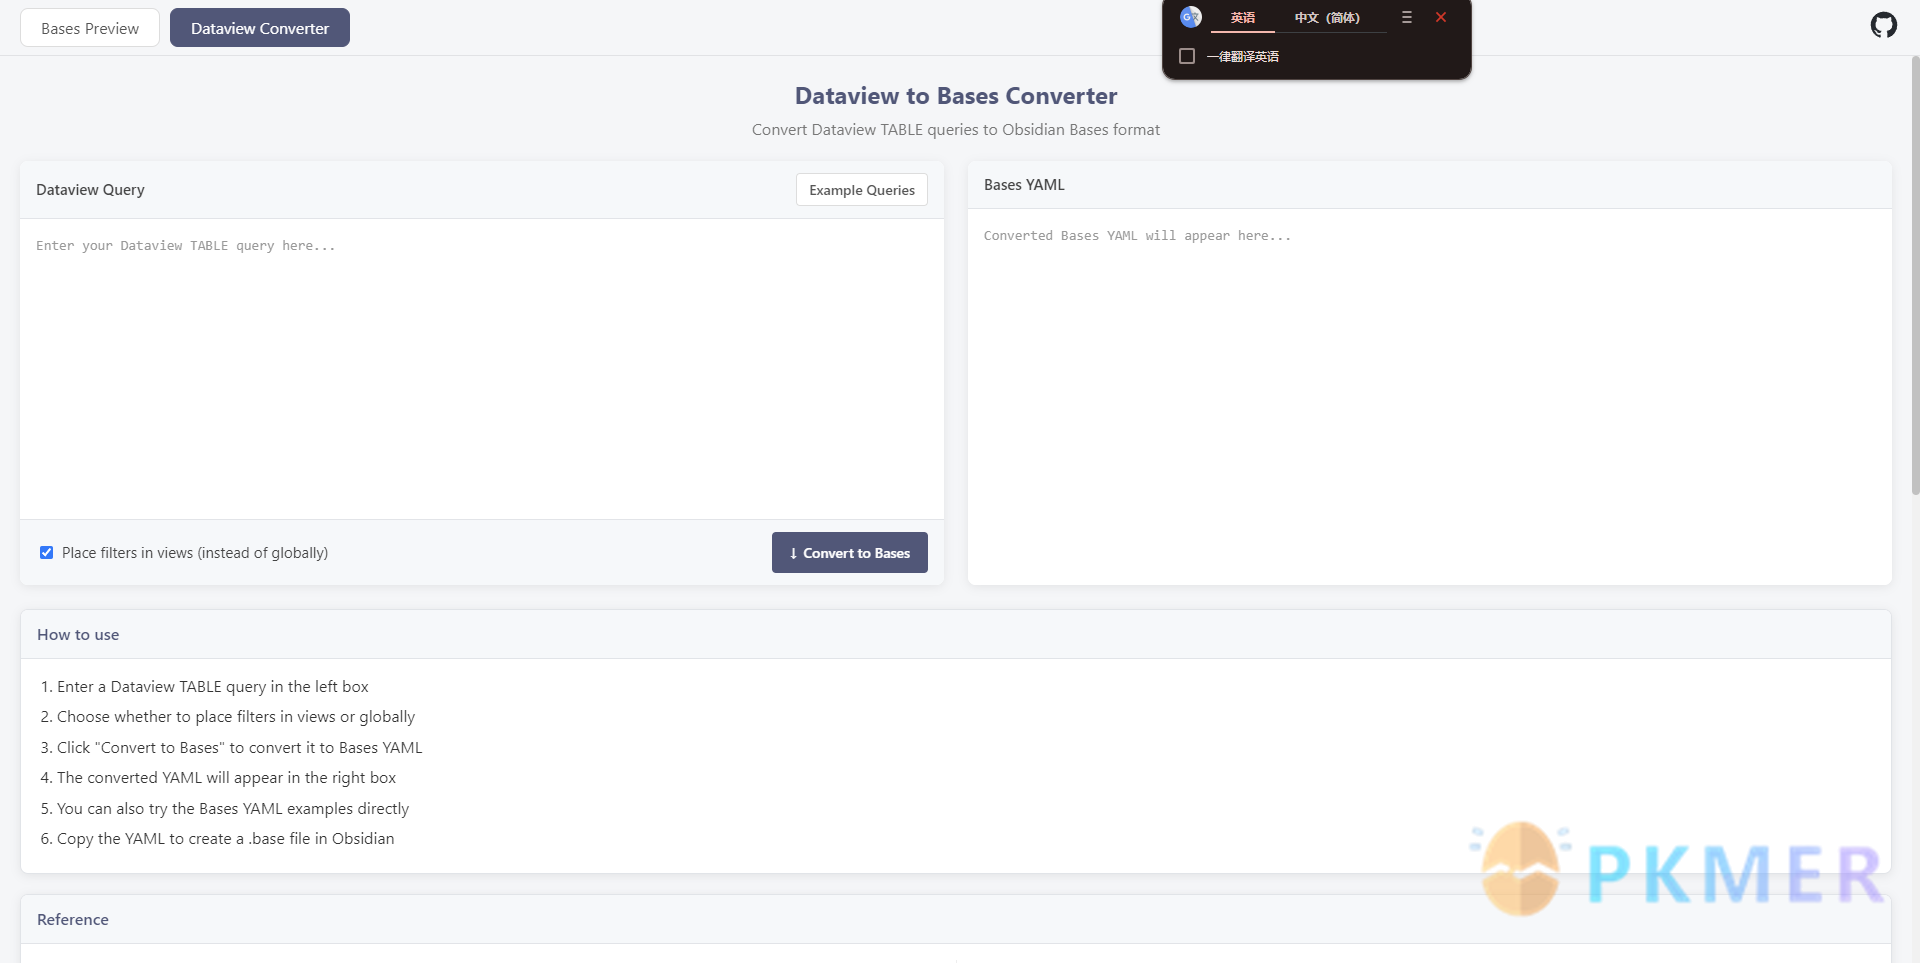This screenshot has height=963, width=1920.
Task: Focus the Dataview TABLE query input box
Action: click(481, 368)
